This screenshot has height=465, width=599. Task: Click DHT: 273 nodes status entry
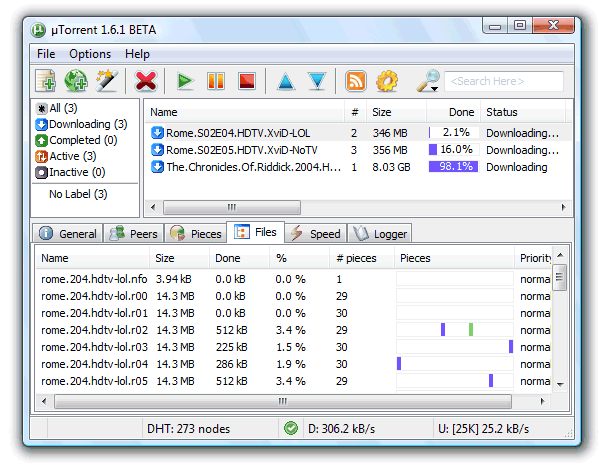coord(188,429)
